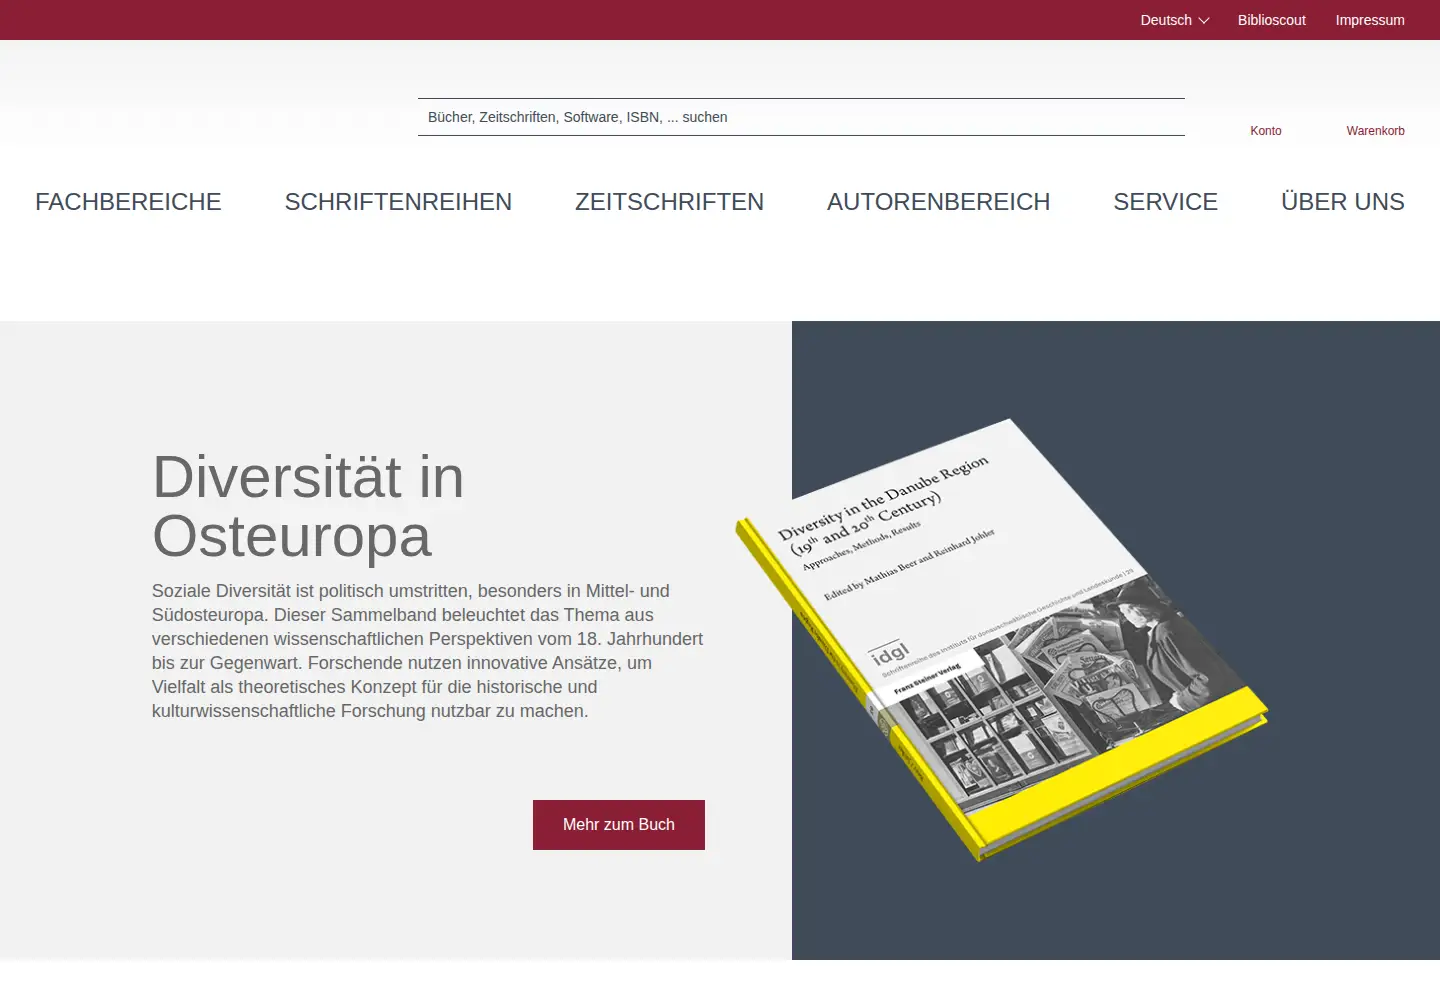Open the FACHBEREICHE menu
The image size is (1440, 1000).
(128, 202)
